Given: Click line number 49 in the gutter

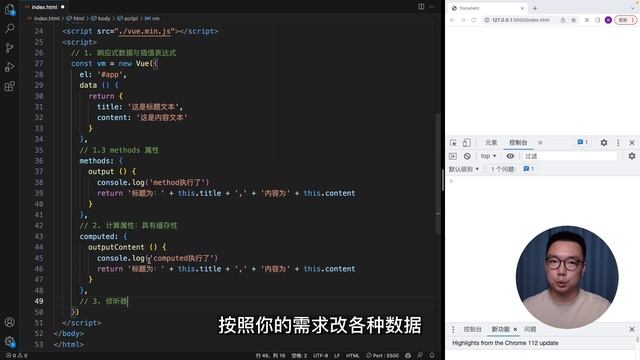Looking at the screenshot, I should tap(39, 301).
